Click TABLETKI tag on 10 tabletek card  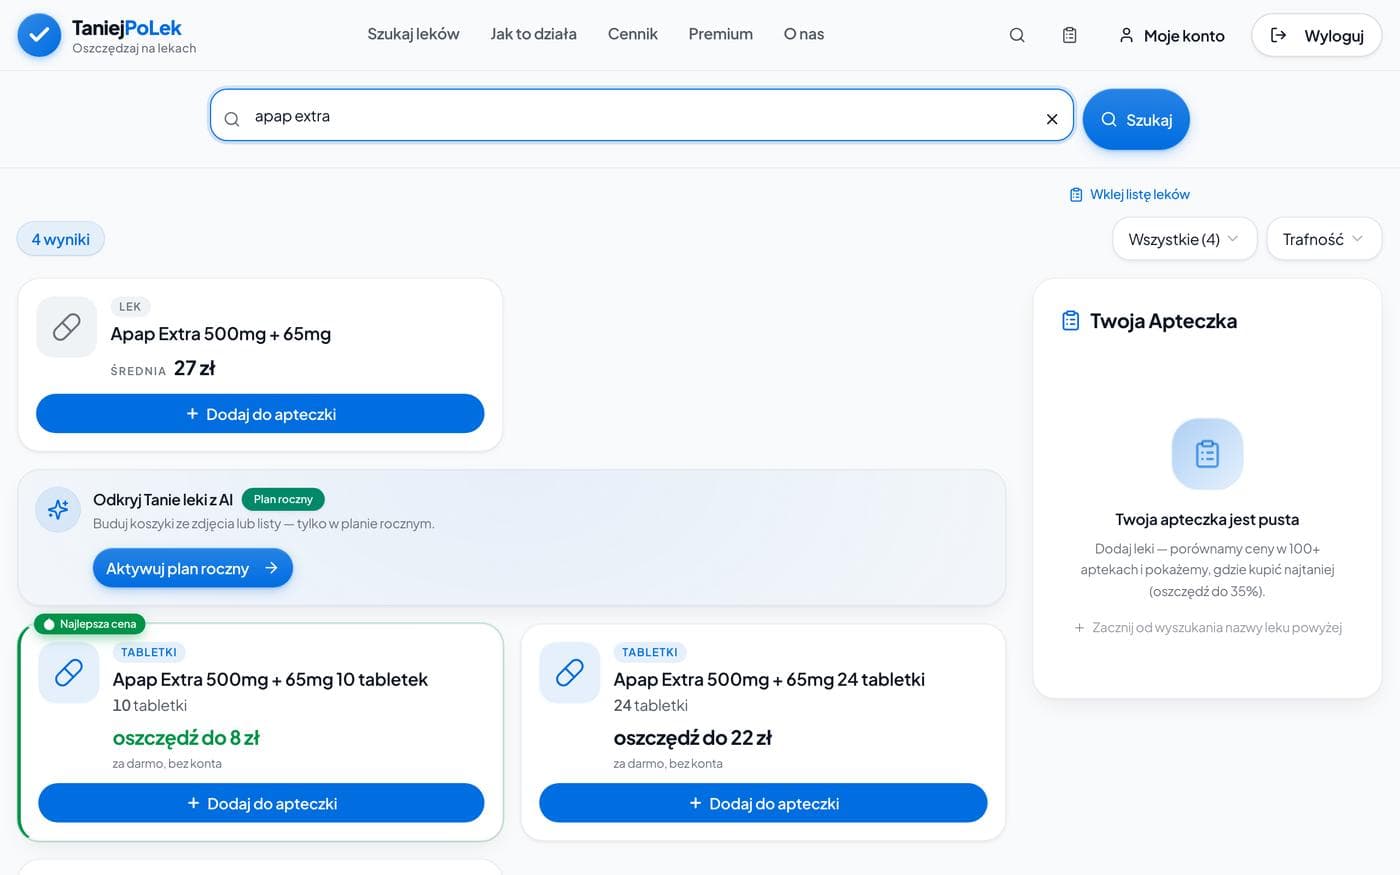(x=149, y=652)
